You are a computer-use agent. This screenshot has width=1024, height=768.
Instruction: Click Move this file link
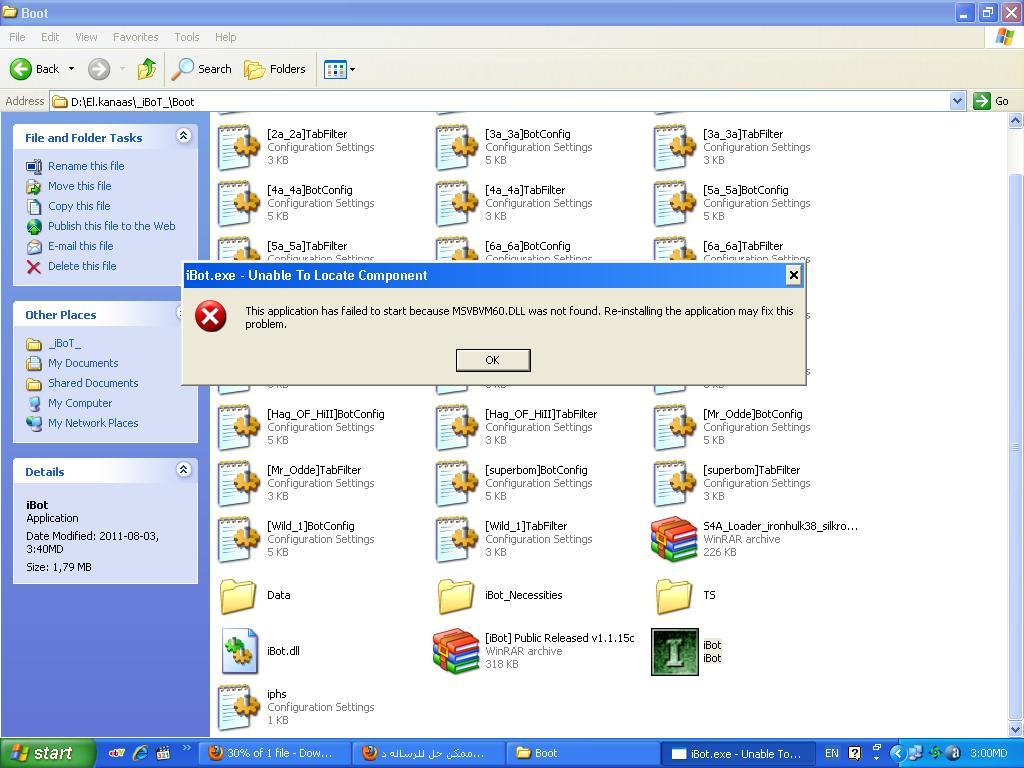tap(80, 186)
